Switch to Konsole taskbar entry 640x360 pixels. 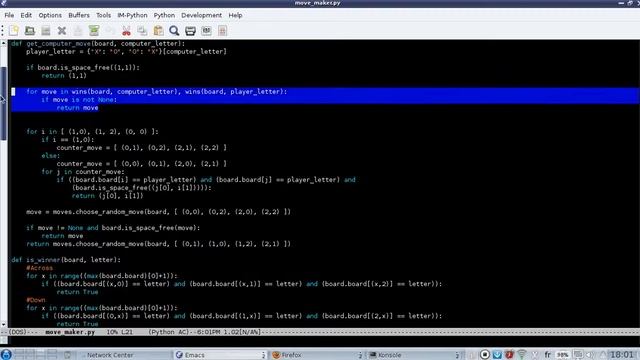point(414,355)
